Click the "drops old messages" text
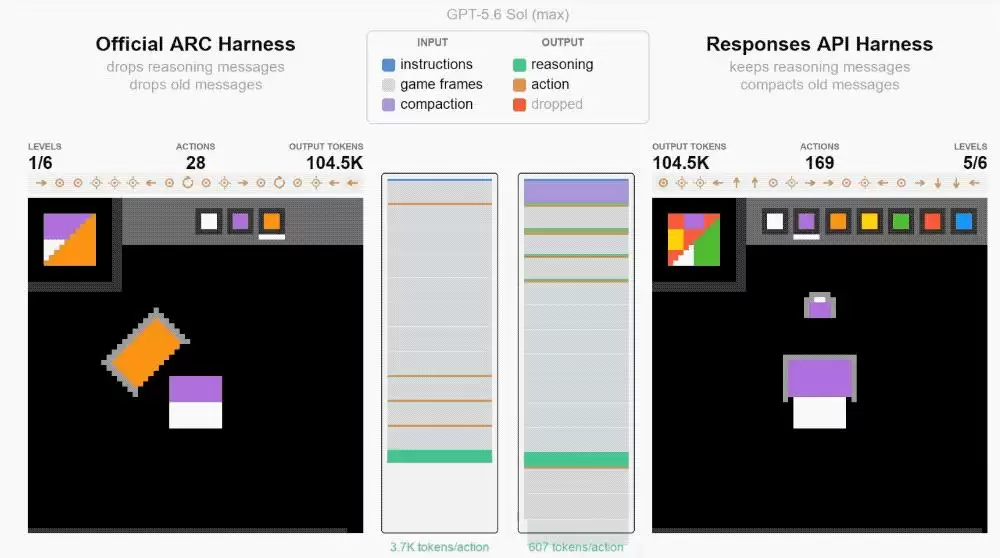 click(195, 85)
